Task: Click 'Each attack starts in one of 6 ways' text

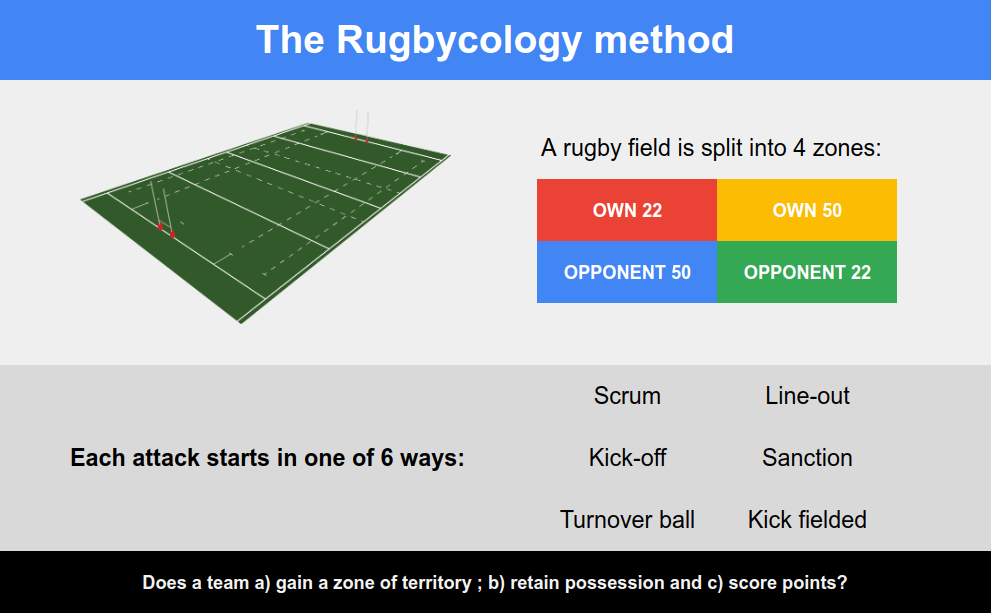Action: 267,458
